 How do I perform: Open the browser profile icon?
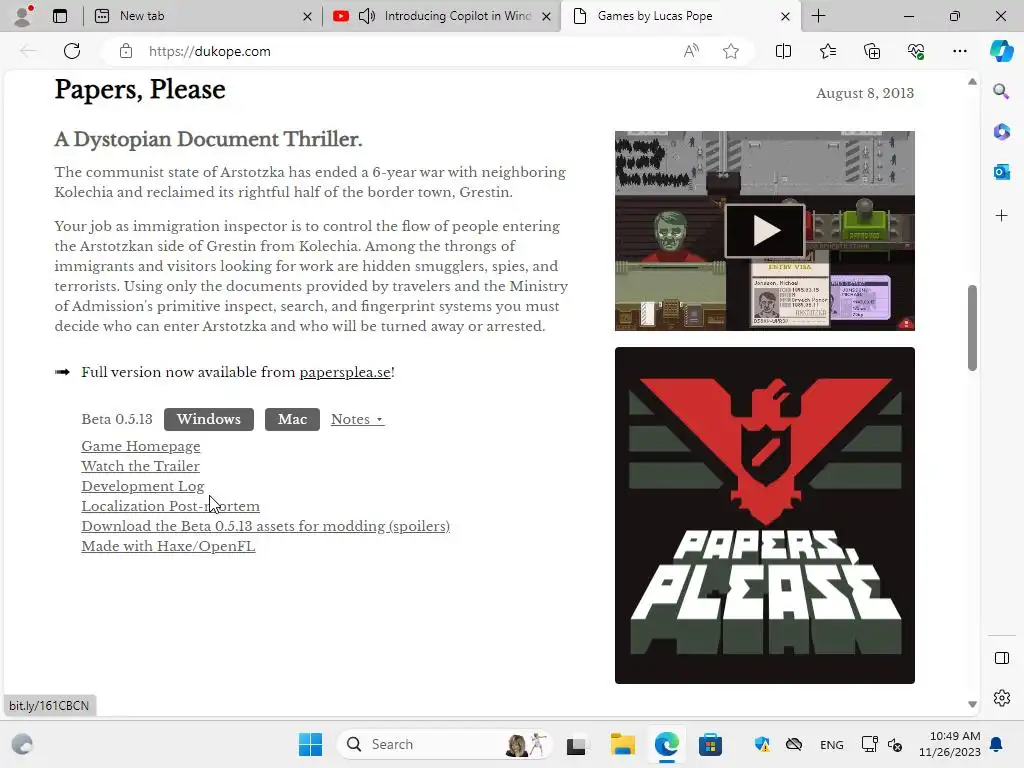(23, 16)
